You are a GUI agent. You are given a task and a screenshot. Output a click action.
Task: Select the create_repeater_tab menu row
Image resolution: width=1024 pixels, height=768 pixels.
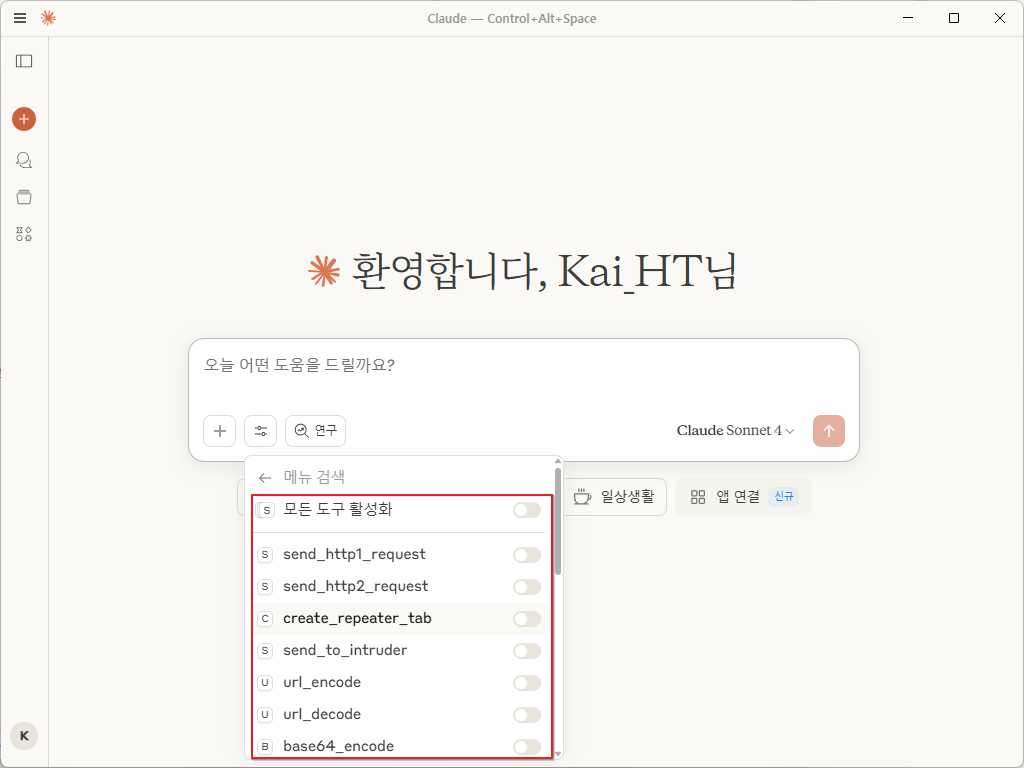point(400,618)
